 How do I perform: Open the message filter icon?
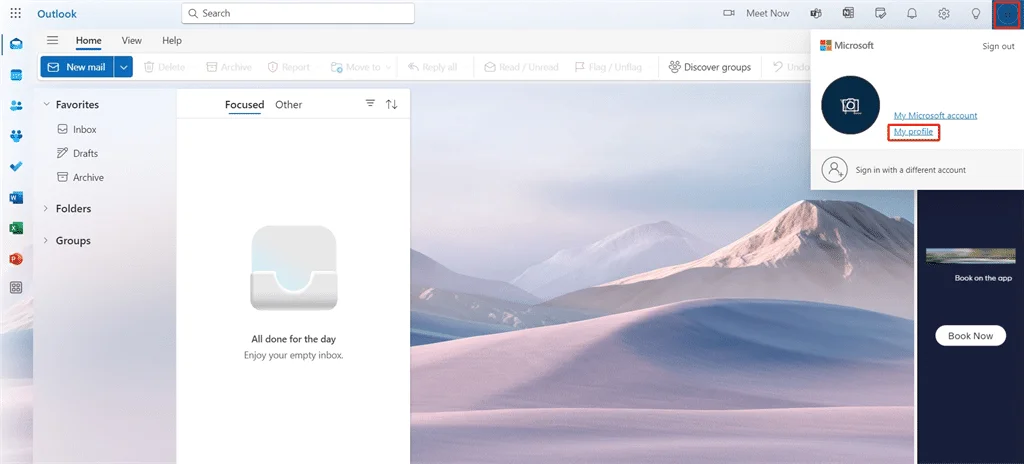(370, 103)
